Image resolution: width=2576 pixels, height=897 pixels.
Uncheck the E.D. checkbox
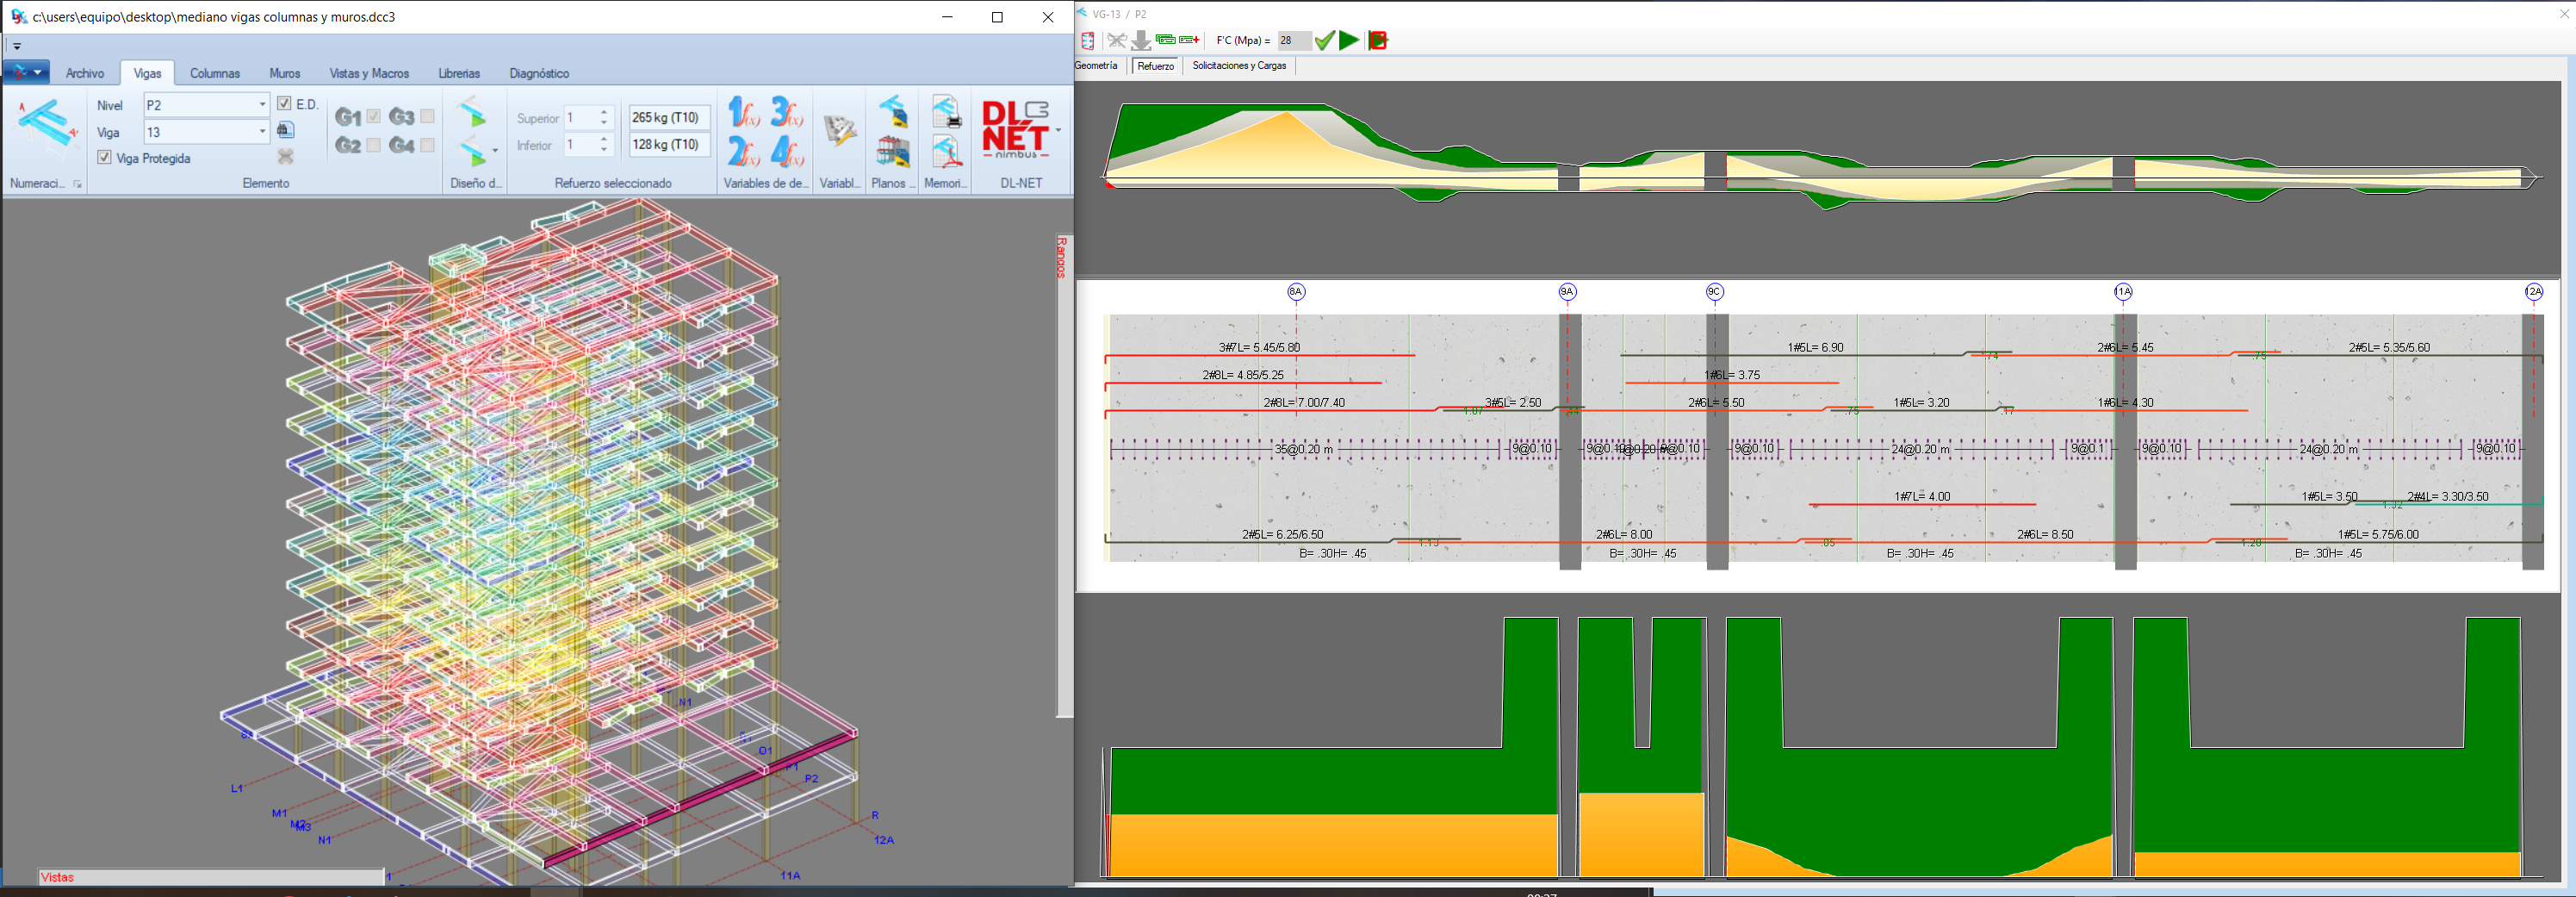[x=285, y=104]
